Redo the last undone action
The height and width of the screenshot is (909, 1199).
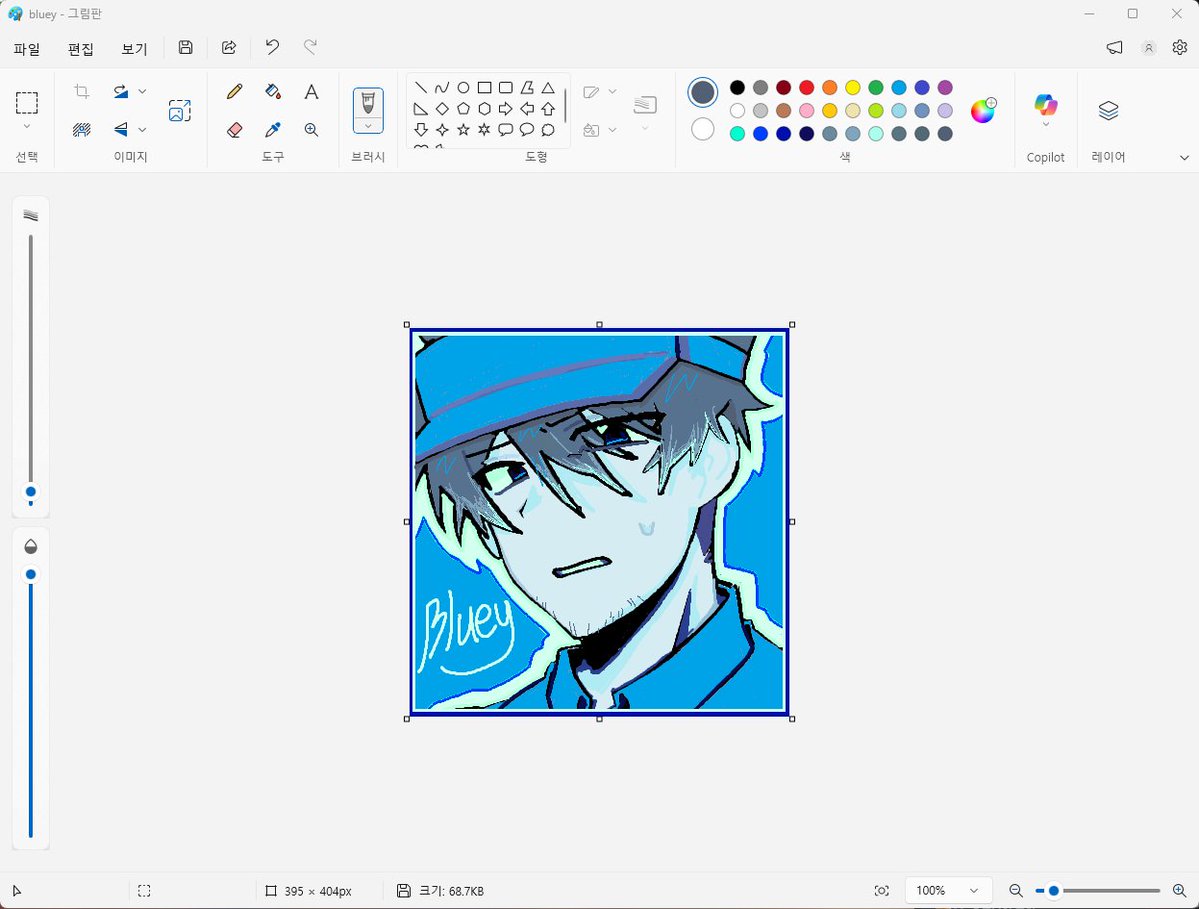[310, 47]
